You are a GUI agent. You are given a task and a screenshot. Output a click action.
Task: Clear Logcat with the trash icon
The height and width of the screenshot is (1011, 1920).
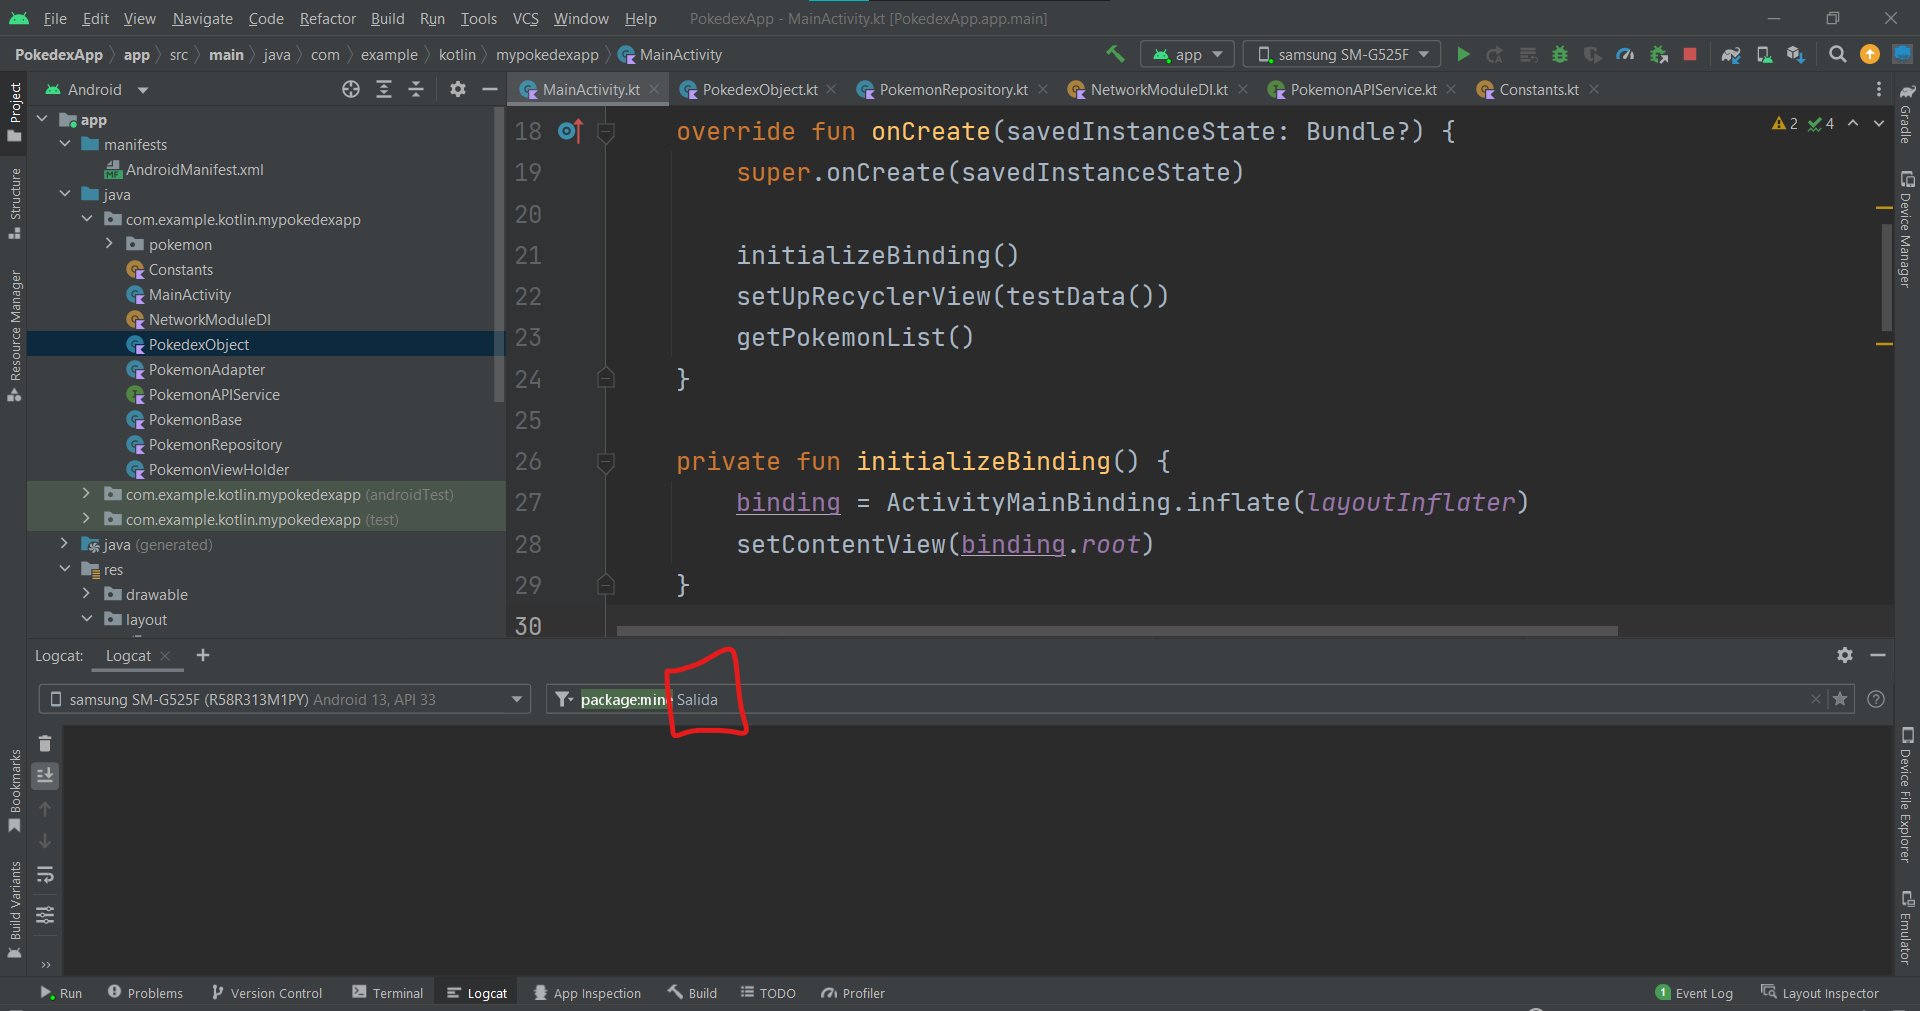tap(45, 743)
